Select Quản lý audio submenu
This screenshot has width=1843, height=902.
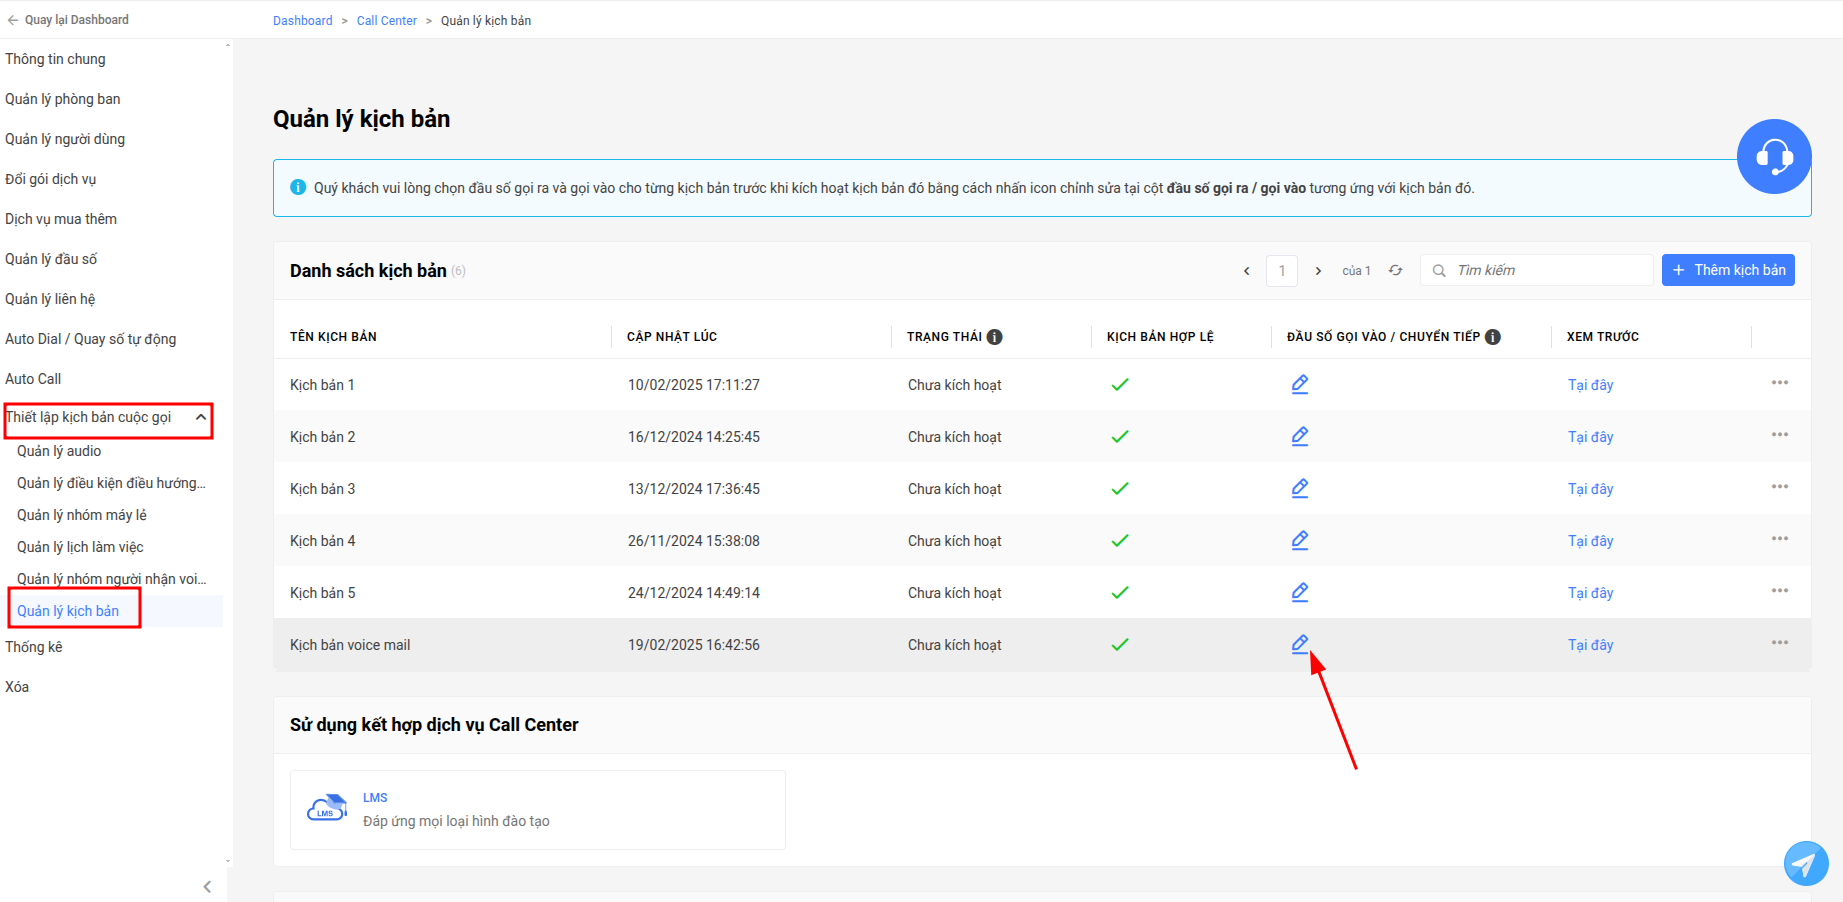coord(59,451)
